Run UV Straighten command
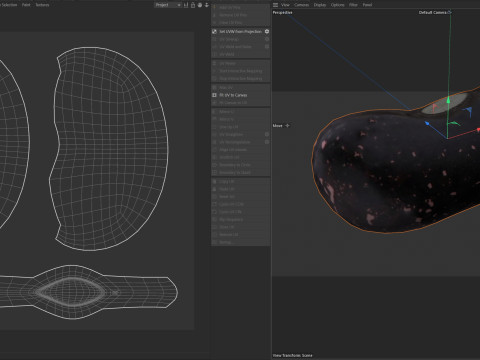This screenshot has height=360, width=480. point(237,134)
